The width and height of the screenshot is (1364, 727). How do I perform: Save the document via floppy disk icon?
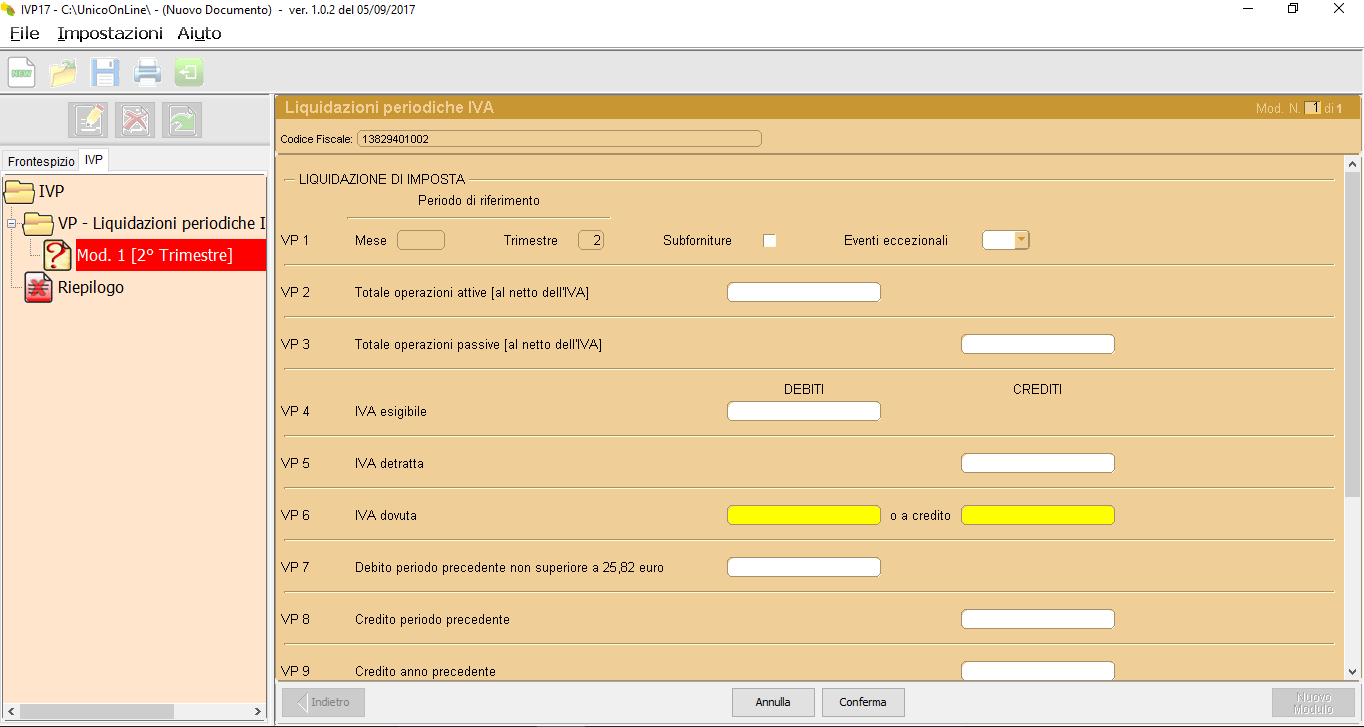105,72
